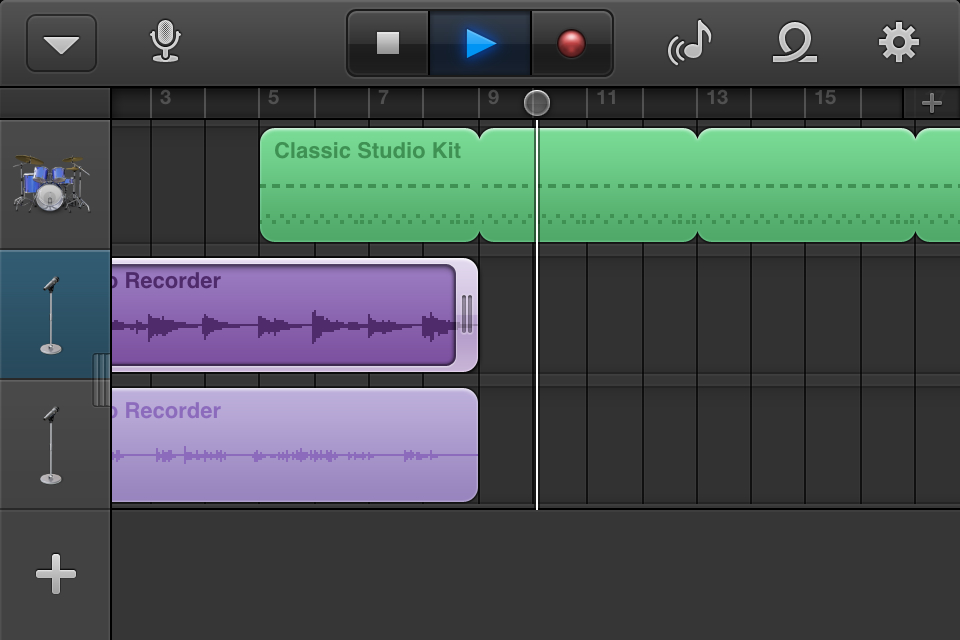Expand track controls using the side handle

[x=102, y=380]
